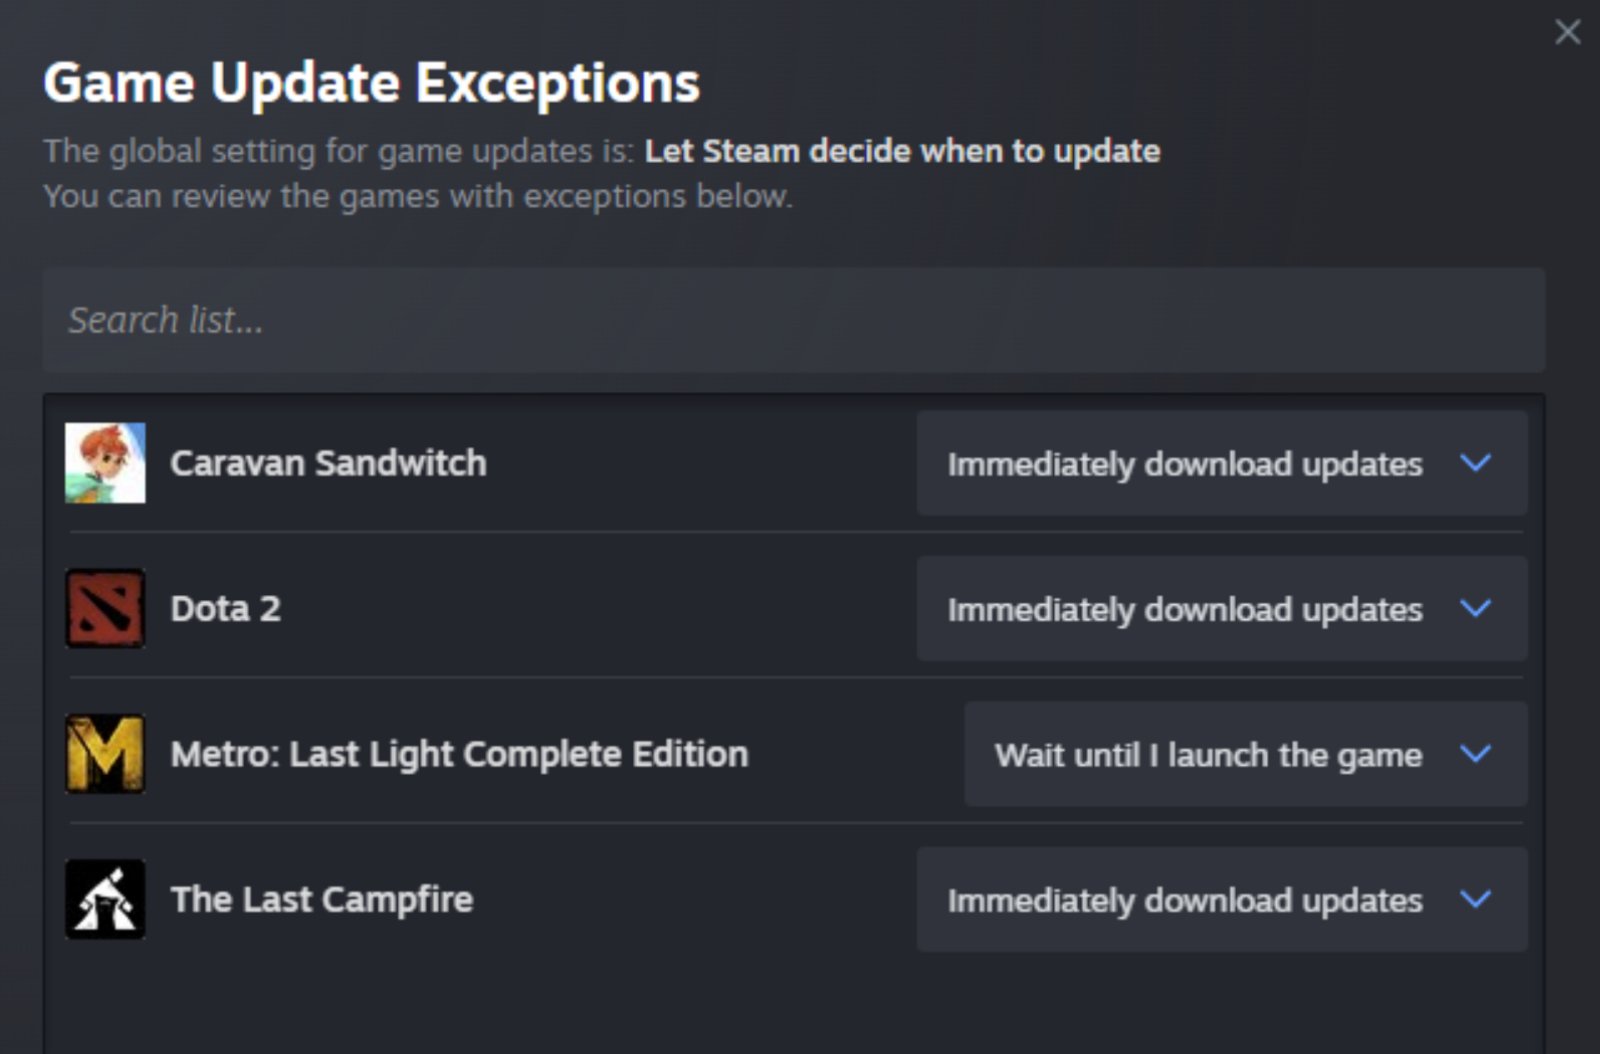The height and width of the screenshot is (1054, 1600).
Task: Click the Metro: Last Light Complete Edition name
Action: (458, 753)
